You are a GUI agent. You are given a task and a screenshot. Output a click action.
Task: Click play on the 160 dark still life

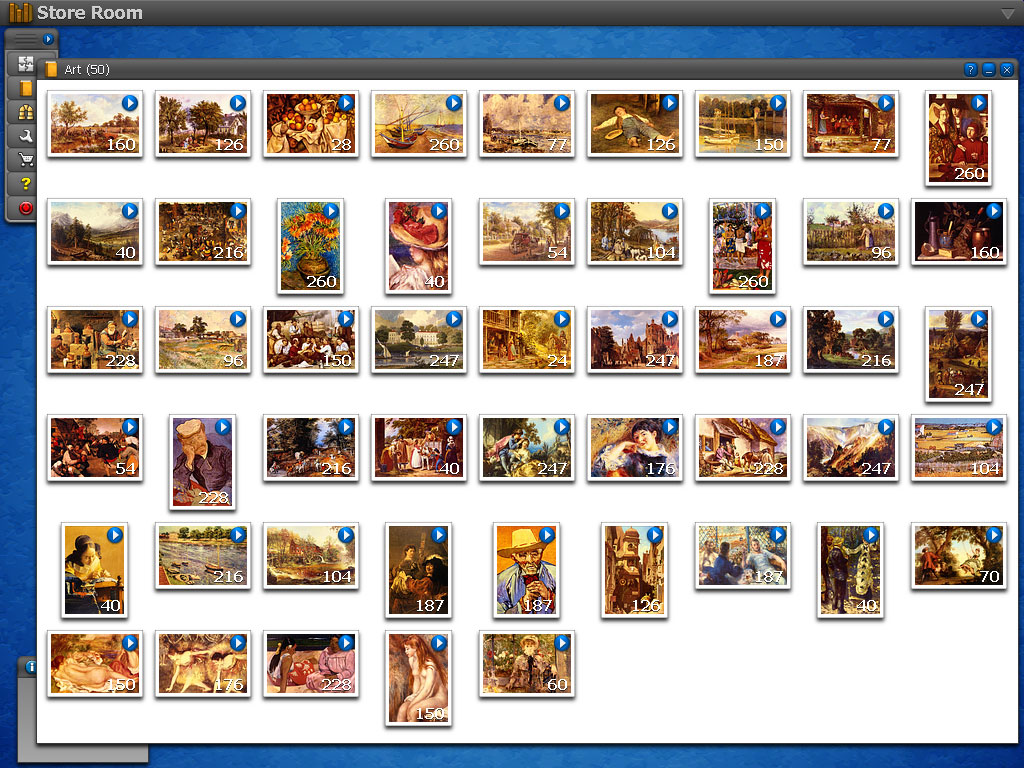click(993, 212)
